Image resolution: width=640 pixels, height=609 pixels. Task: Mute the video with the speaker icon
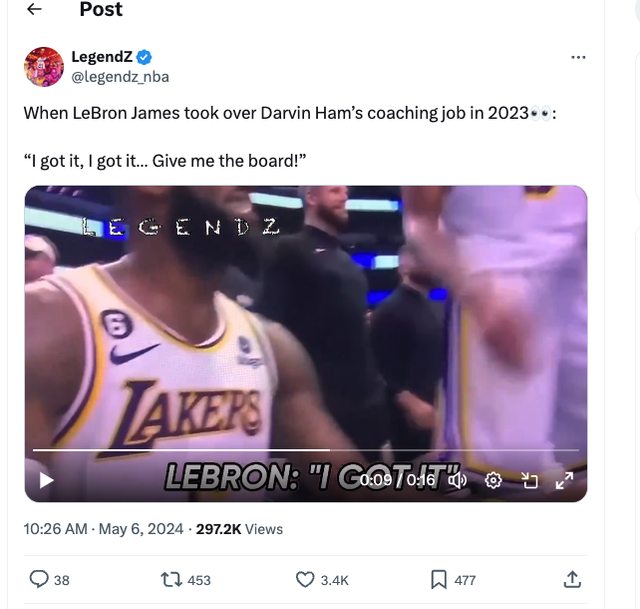(x=458, y=480)
